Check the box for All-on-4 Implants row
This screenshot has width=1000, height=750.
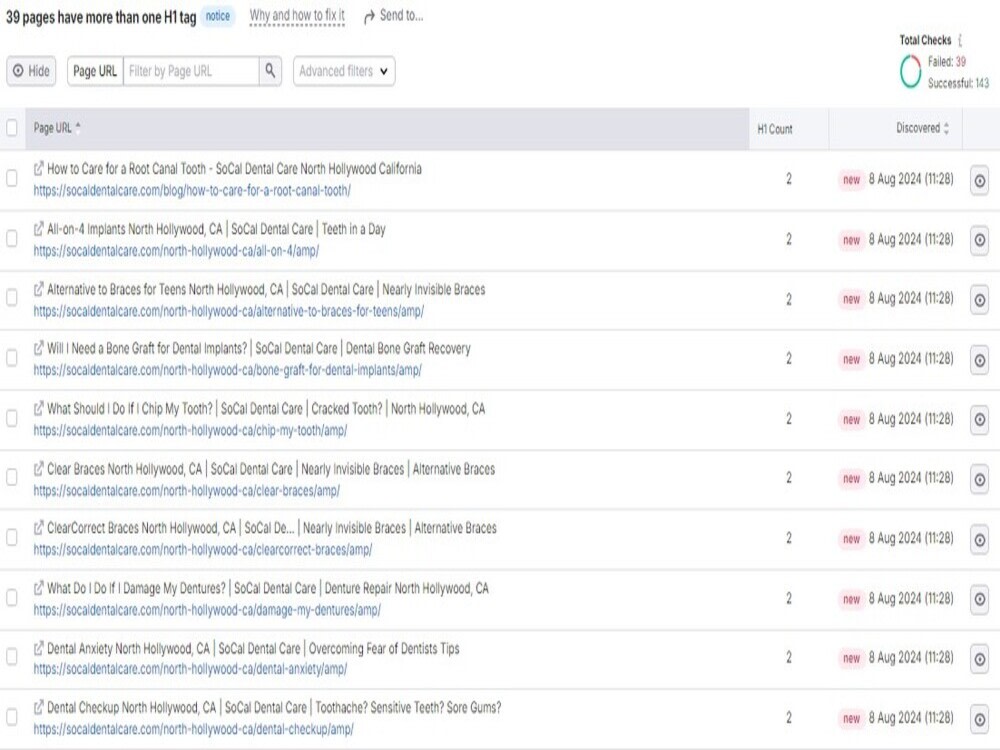[11, 239]
